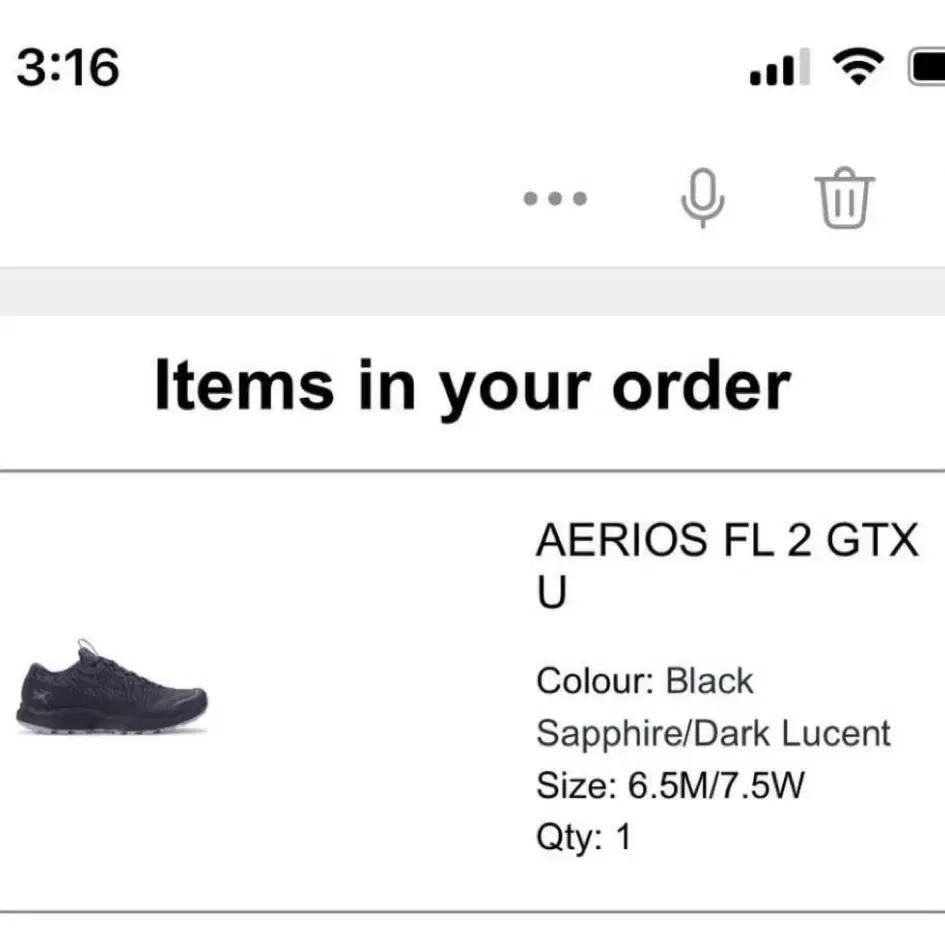Click the 'Size:' label
Image resolution: width=945 pixels, height=945 pixels.
[x=576, y=785]
